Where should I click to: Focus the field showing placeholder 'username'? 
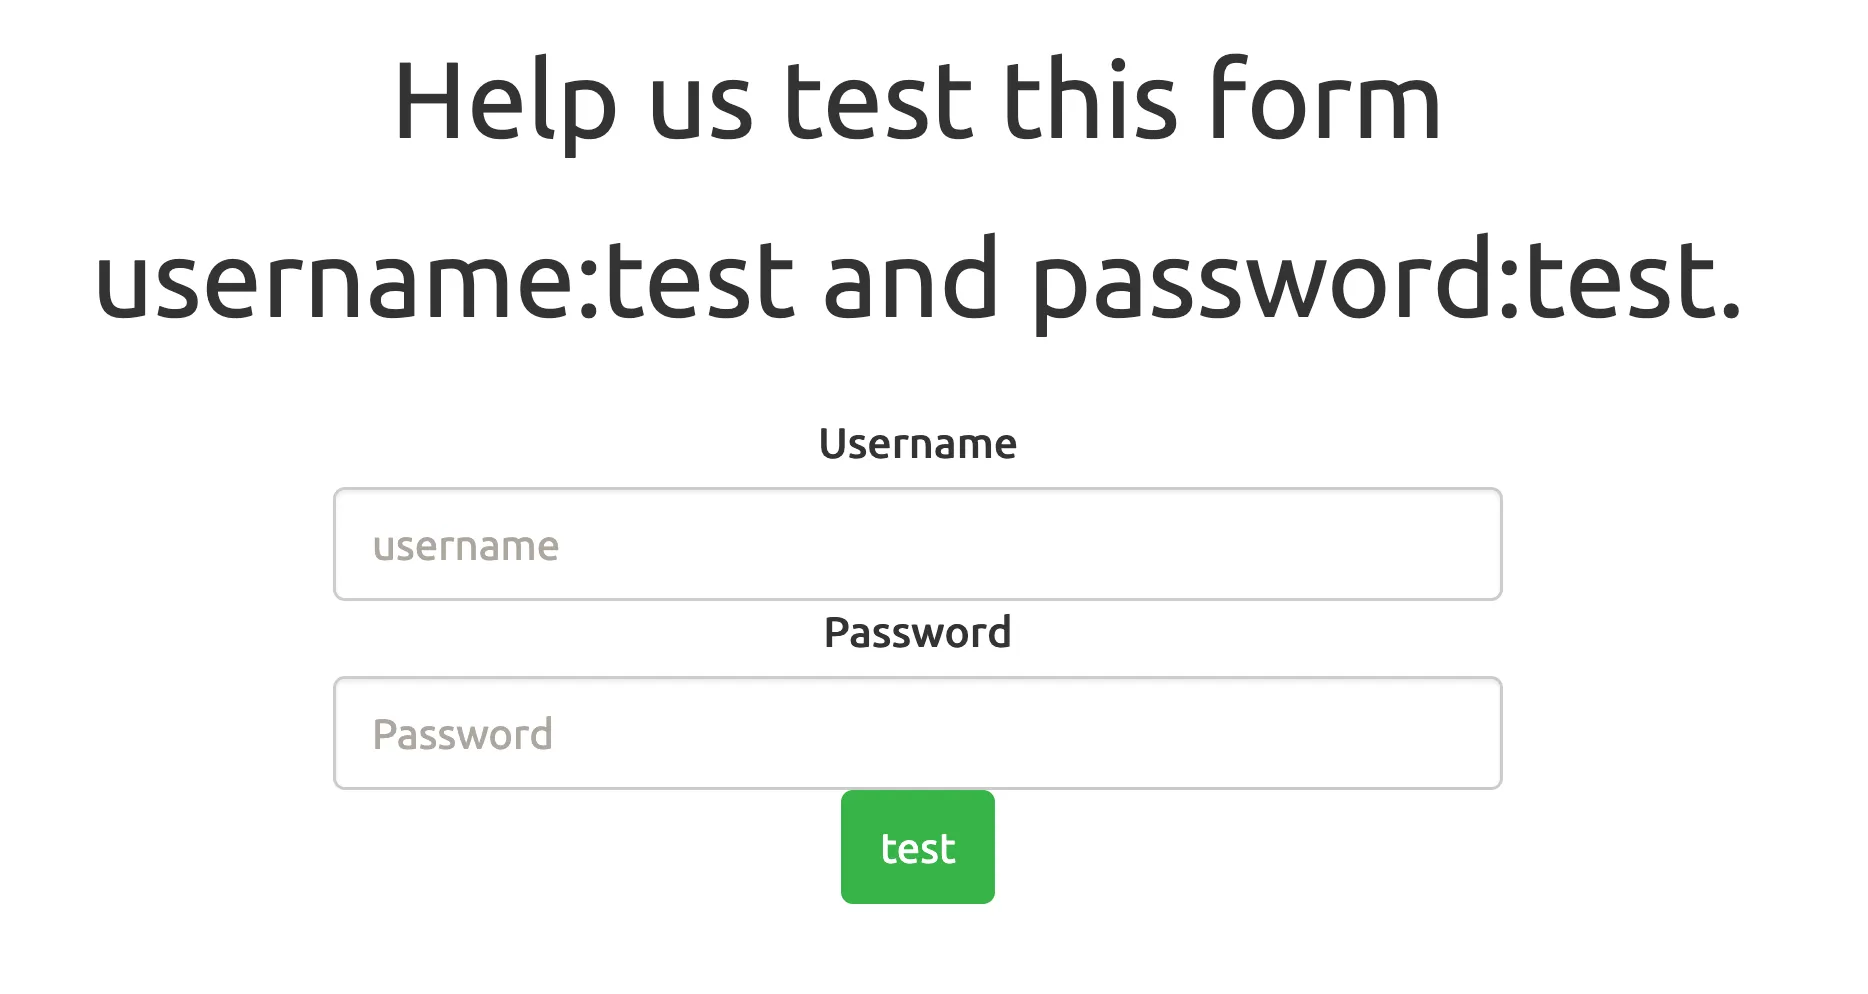(916, 544)
